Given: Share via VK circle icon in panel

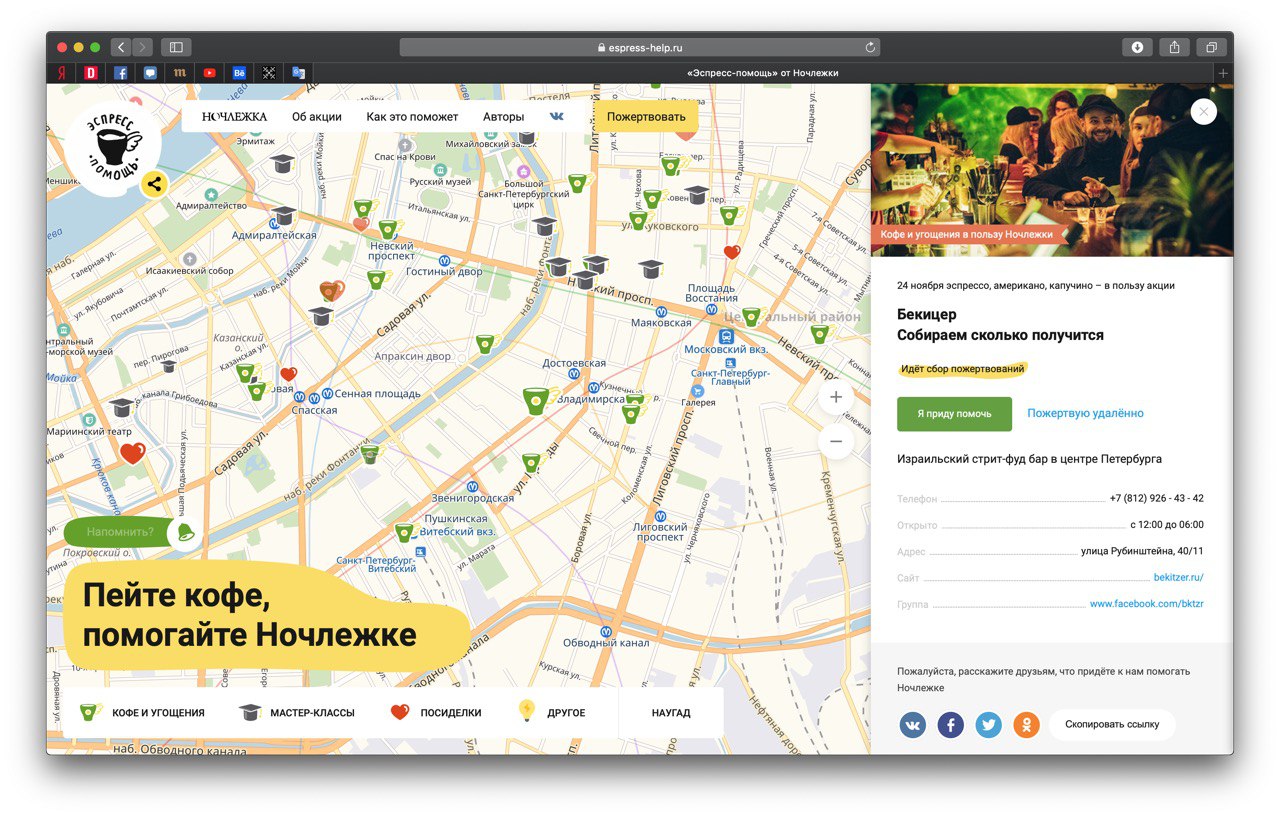Looking at the screenshot, I should (913, 724).
